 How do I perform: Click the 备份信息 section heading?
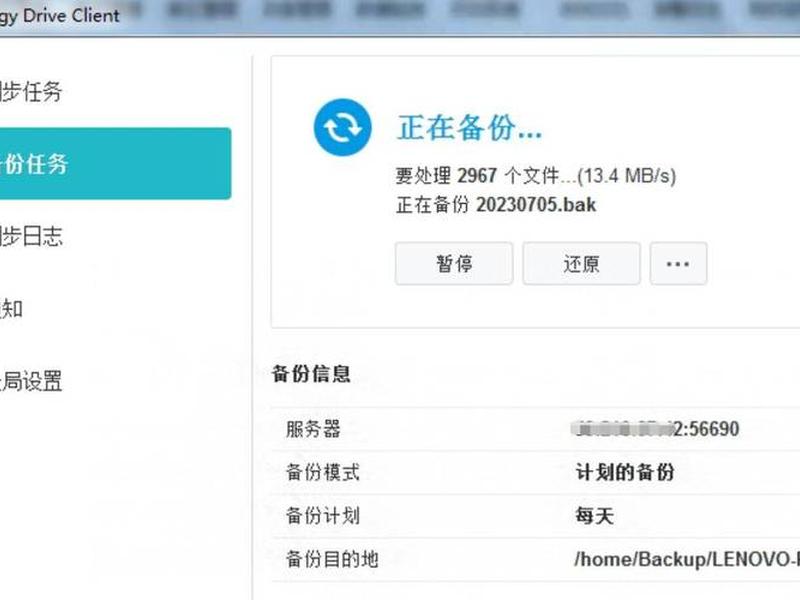point(311,373)
